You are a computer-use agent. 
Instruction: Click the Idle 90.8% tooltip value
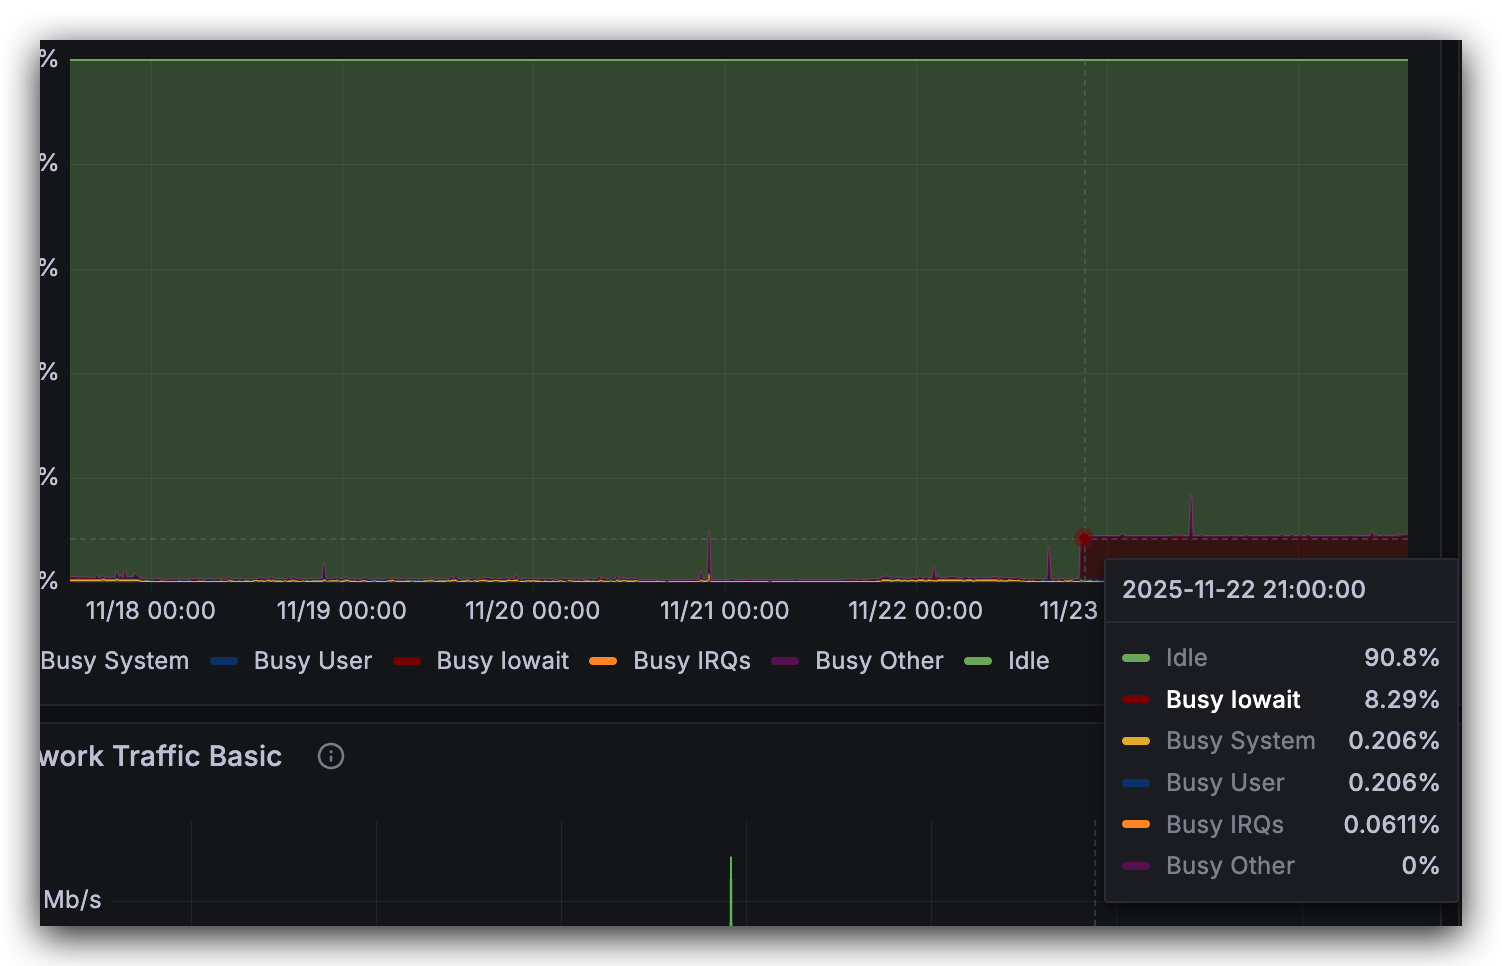pyautogui.click(x=1401, y=658)
